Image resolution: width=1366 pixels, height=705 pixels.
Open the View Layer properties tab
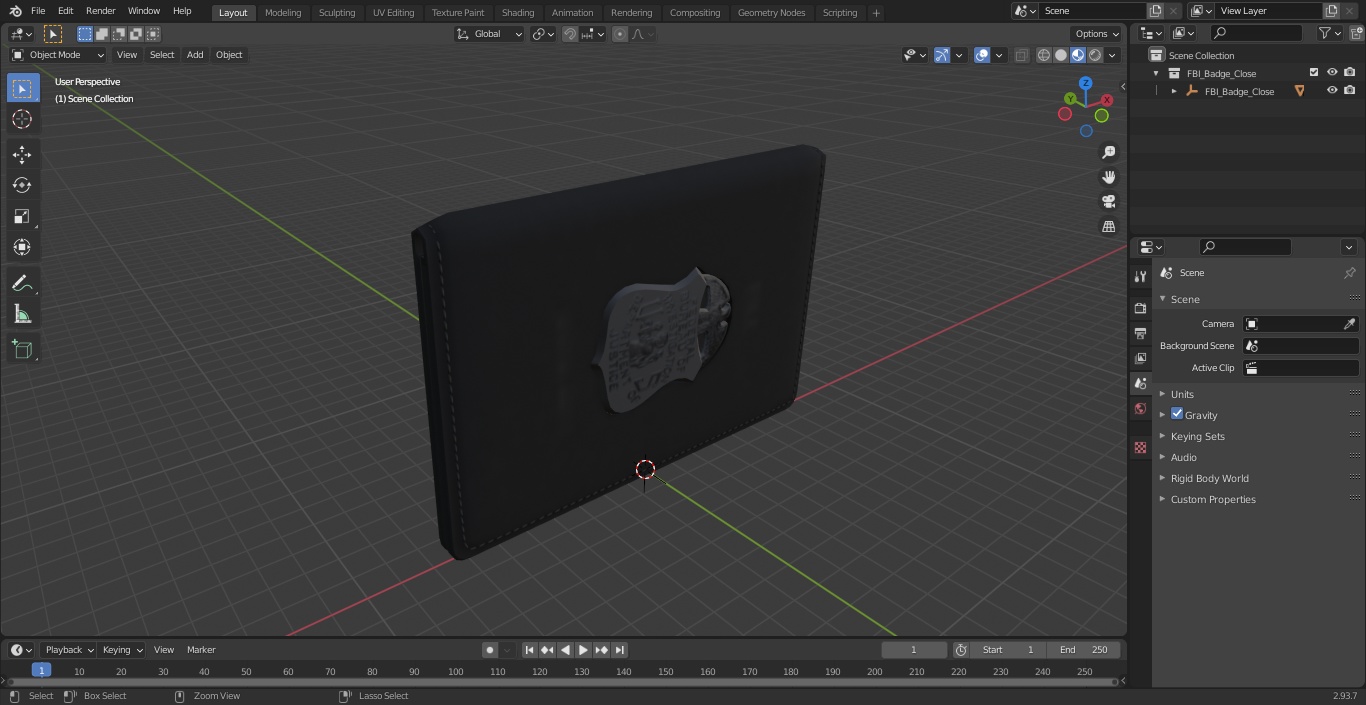coord(1140,358)
